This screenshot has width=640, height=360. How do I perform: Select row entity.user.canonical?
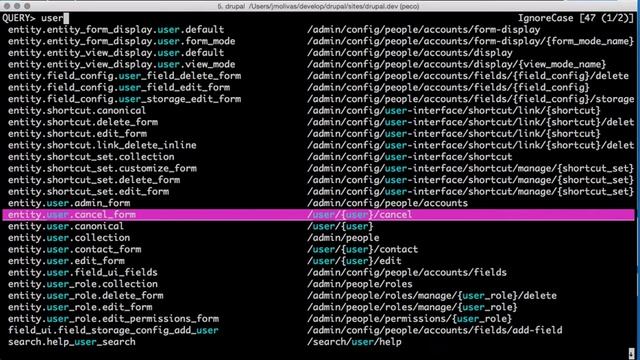coord(318,226)
